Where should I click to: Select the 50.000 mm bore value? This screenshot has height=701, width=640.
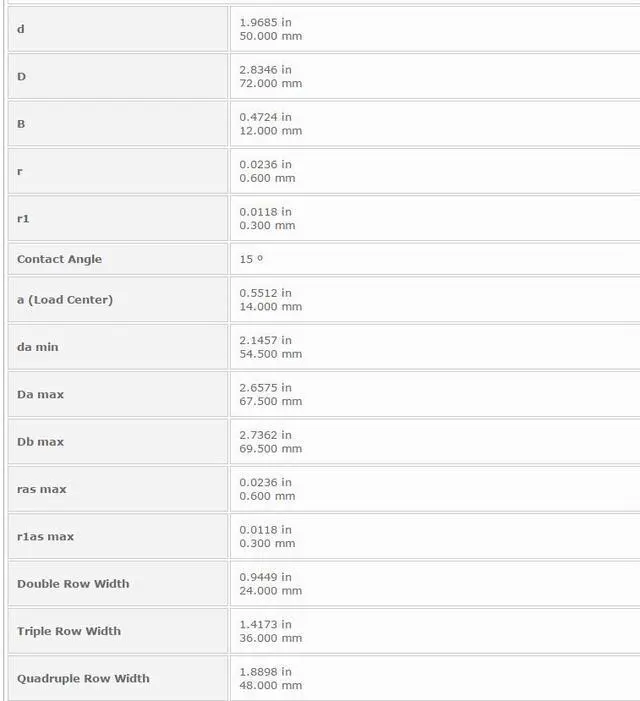[270, 36]
